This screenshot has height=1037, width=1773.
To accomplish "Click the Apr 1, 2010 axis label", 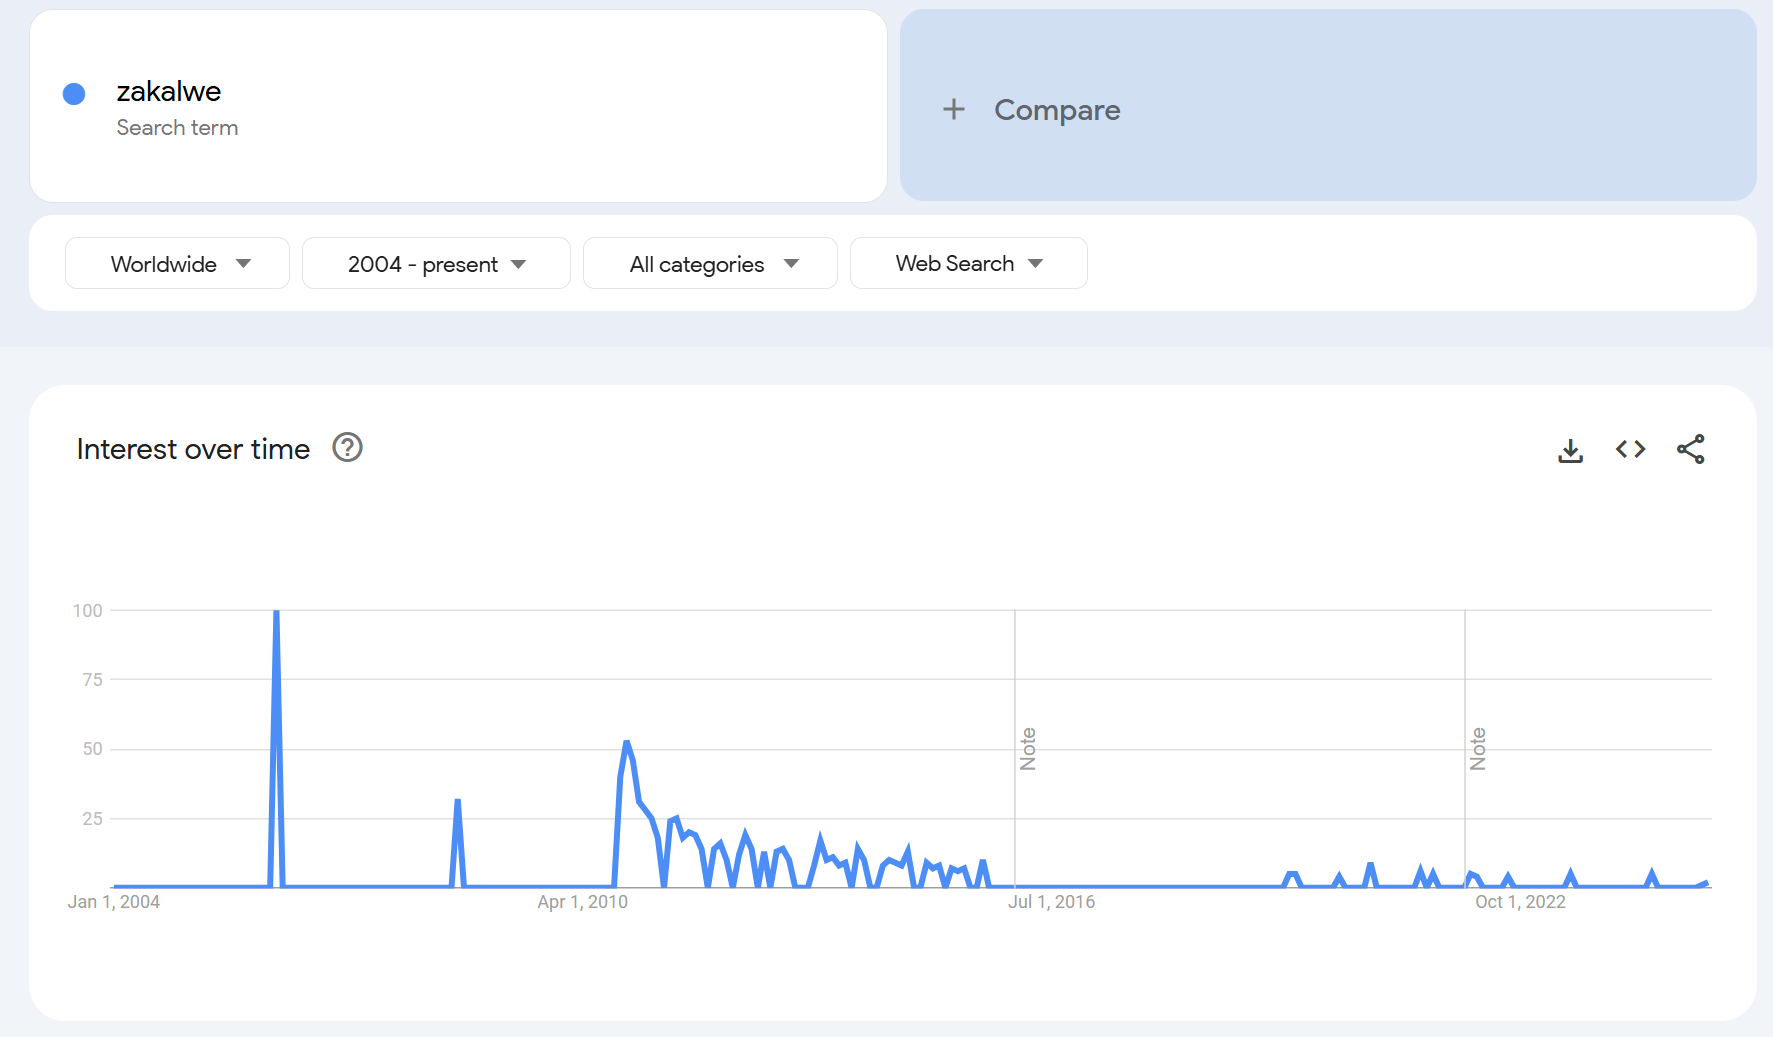I will pos(582,902).
